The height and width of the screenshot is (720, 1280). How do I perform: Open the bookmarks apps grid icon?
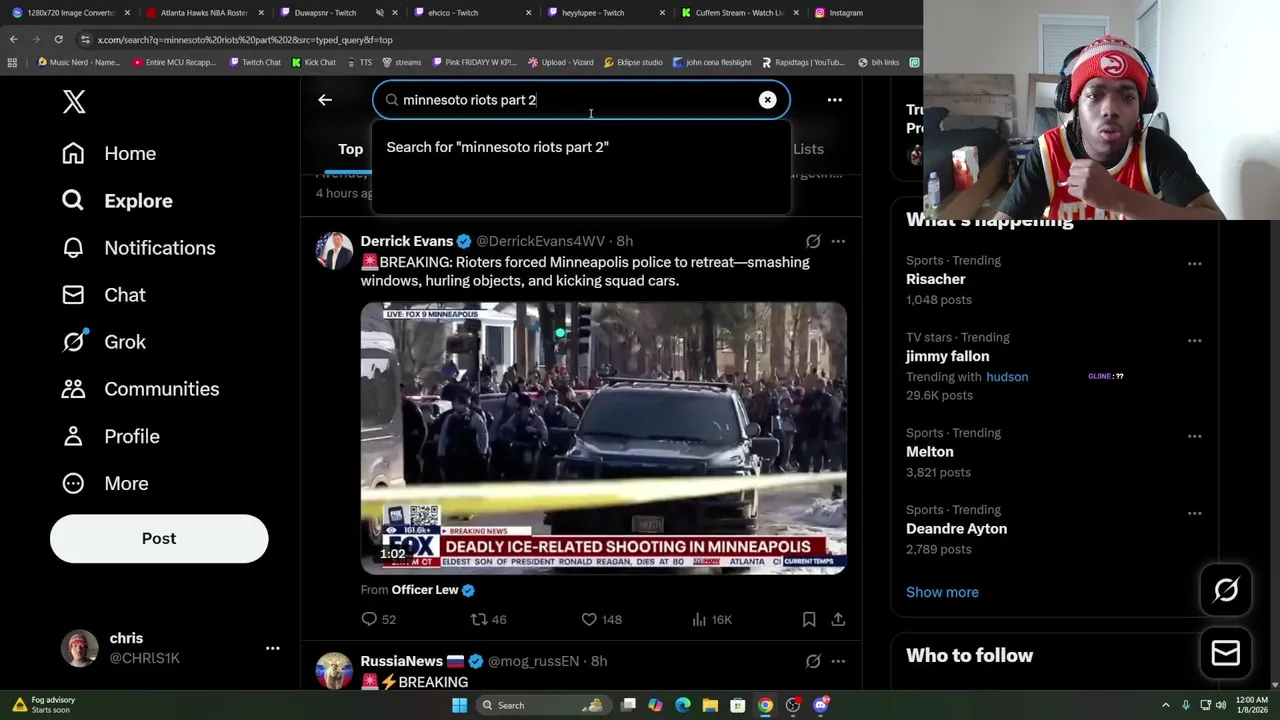pos(12,62)
